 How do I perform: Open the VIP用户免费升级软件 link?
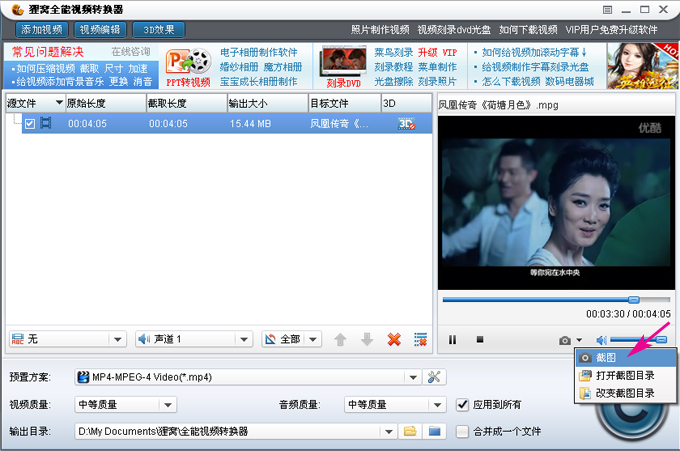coord(611,30)
